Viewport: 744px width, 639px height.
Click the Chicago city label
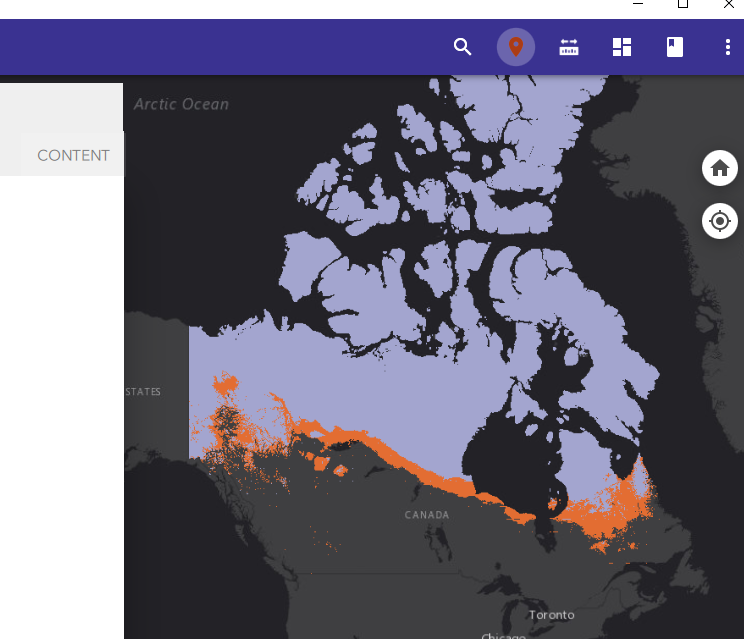502,635
